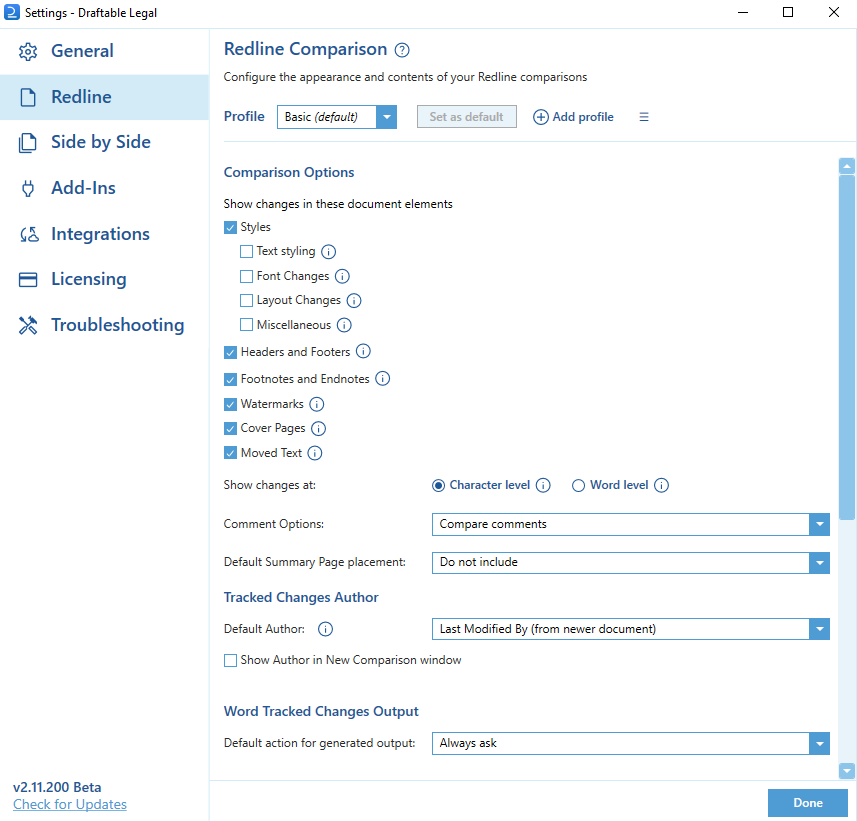
Task: Show info for Miscellaneous option
Action: coord(344,325)
